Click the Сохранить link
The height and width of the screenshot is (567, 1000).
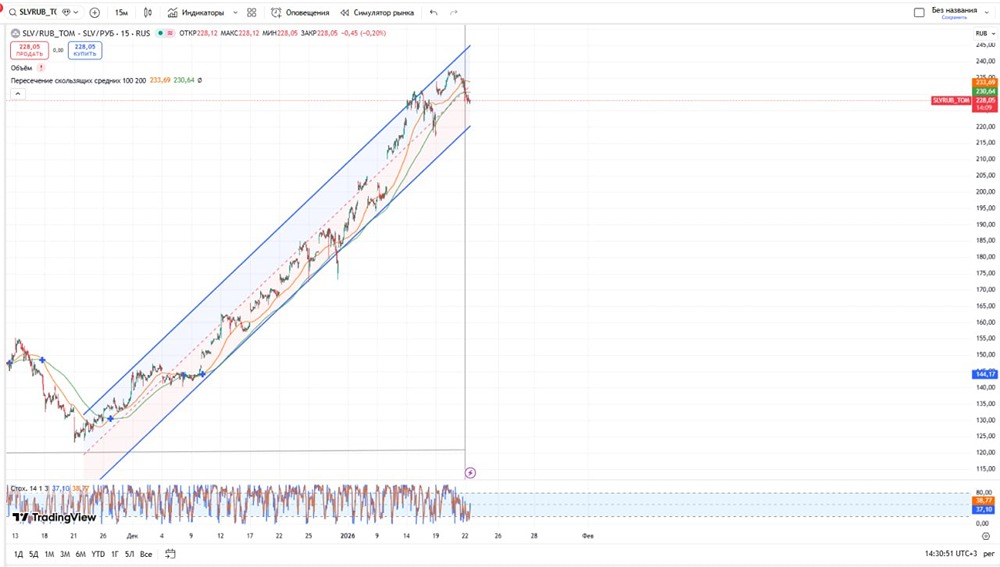point(954,17)
